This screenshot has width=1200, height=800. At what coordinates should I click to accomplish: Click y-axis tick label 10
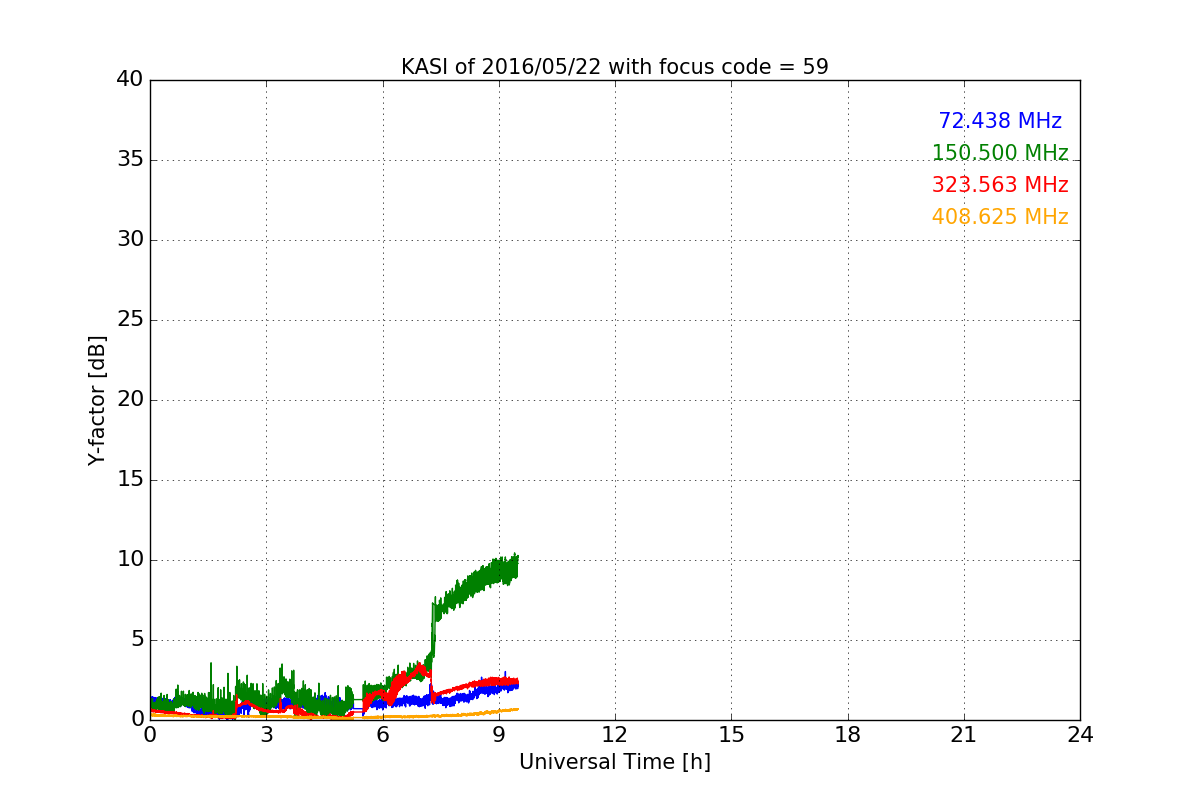pos(130,560)
